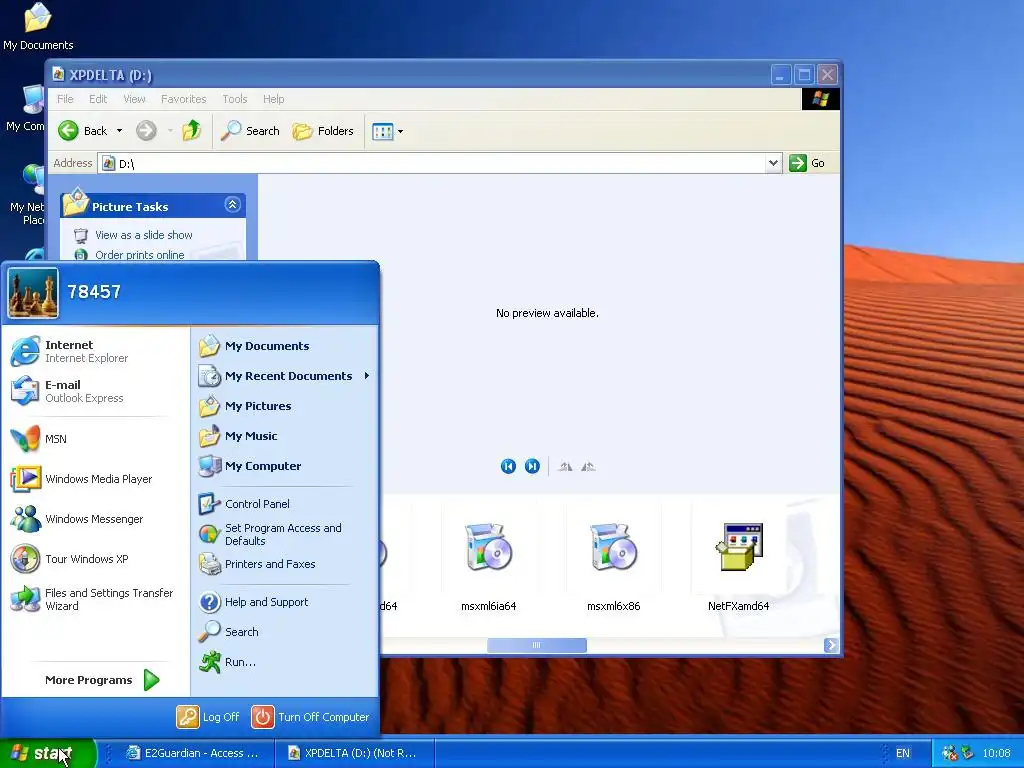
Task: Open the View menu
Action: click(134, 99)
